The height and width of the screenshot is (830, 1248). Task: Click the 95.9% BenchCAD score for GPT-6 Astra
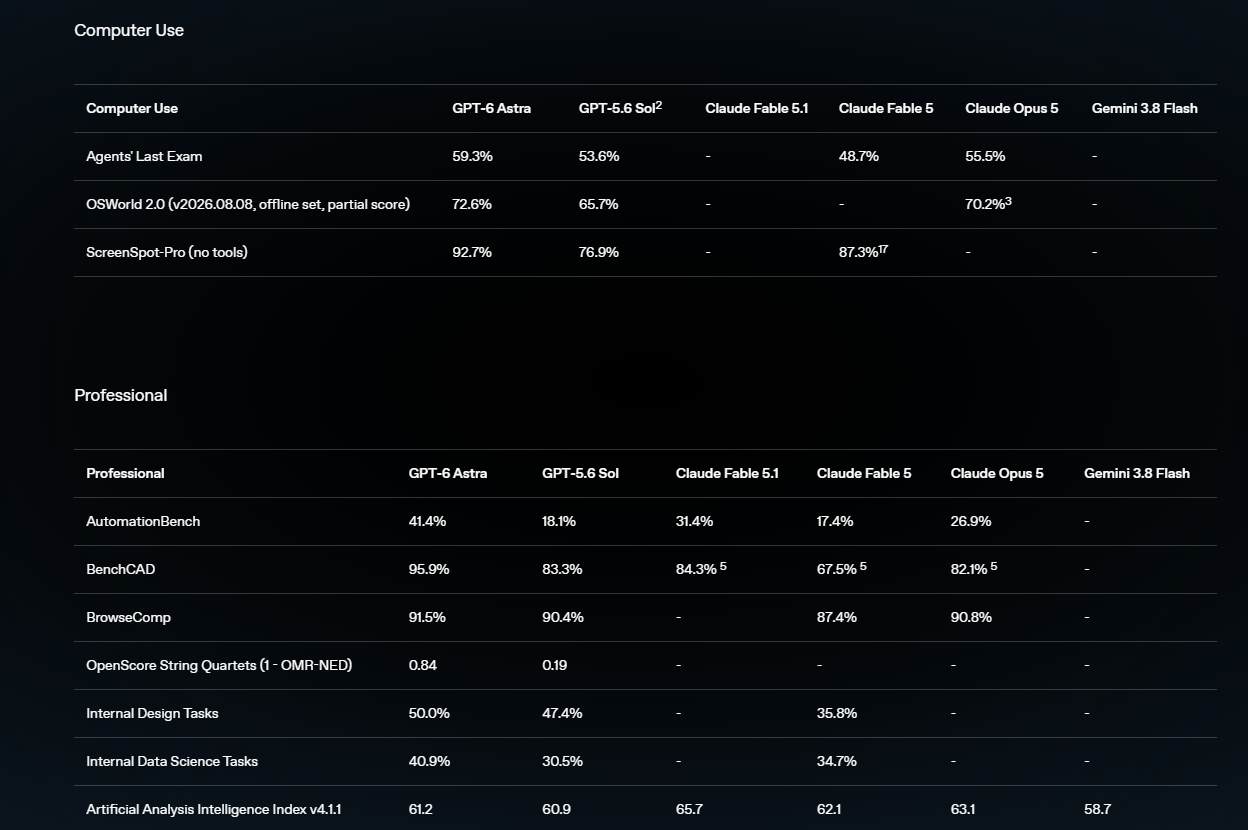click(x=429, y=569)
